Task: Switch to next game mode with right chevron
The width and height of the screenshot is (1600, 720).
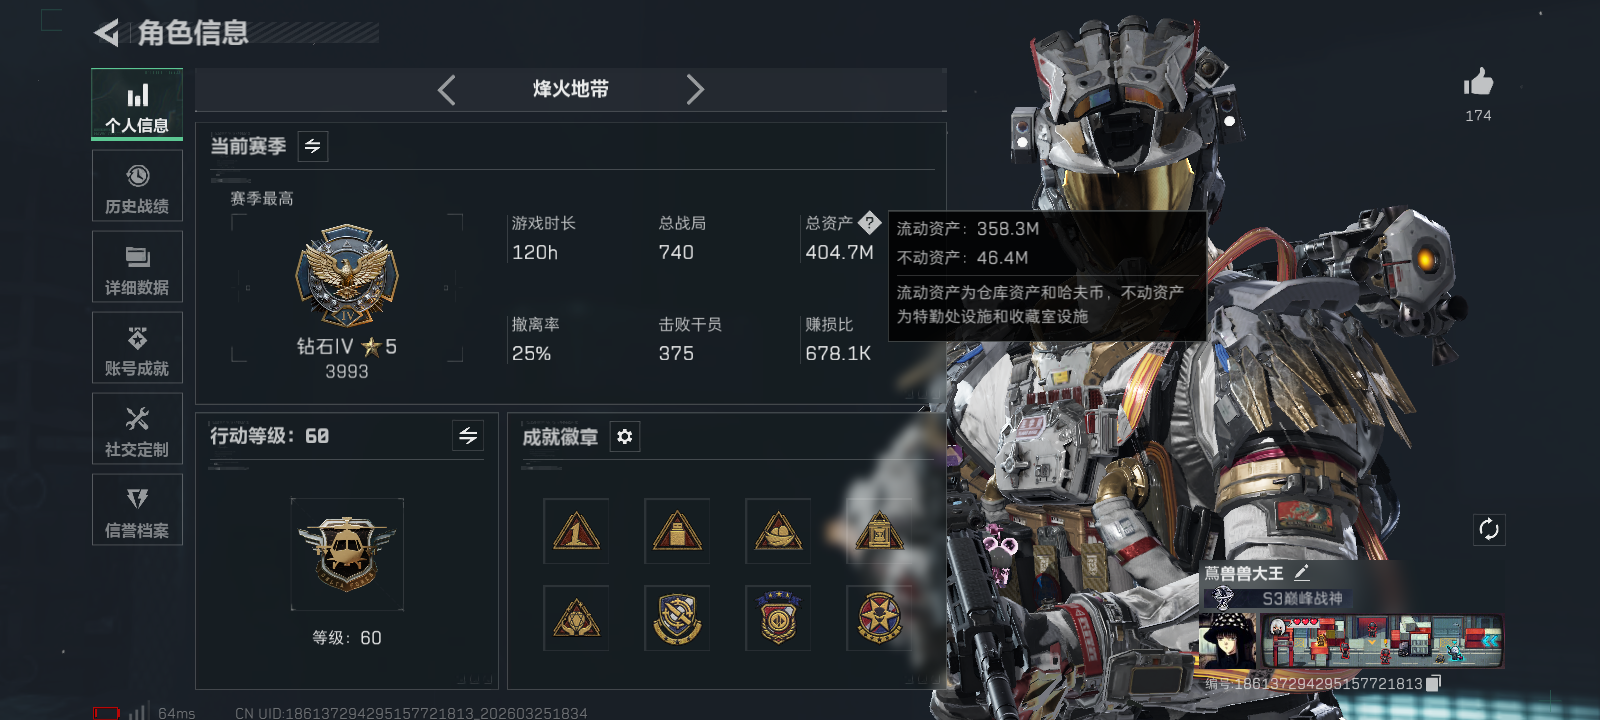Action: click(x=695, y=90)
